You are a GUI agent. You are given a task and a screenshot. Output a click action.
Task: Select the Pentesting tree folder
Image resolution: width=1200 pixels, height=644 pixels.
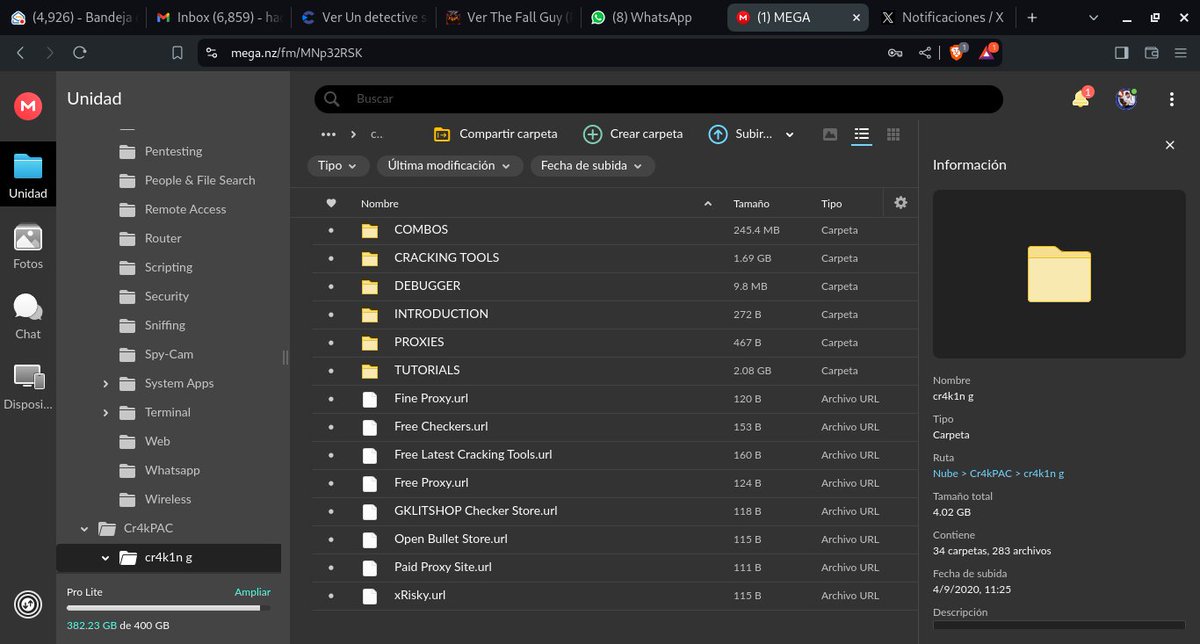[173, 151]
